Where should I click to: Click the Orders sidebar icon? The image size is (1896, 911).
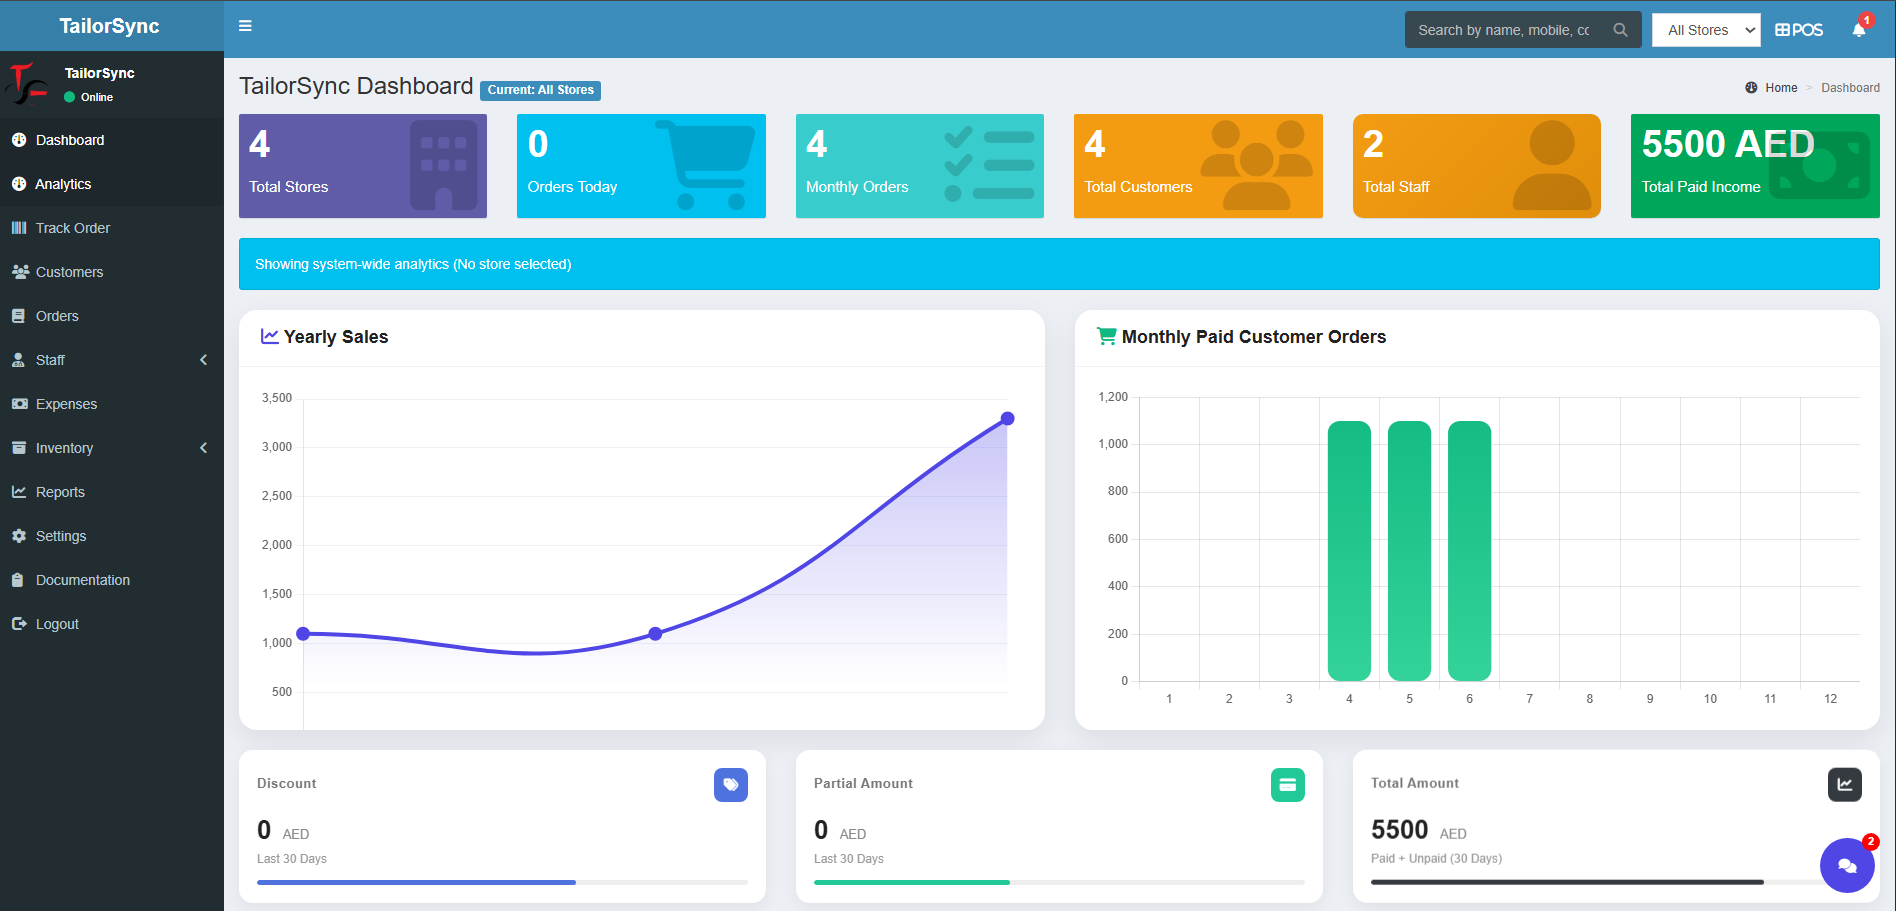coord(19,316)
